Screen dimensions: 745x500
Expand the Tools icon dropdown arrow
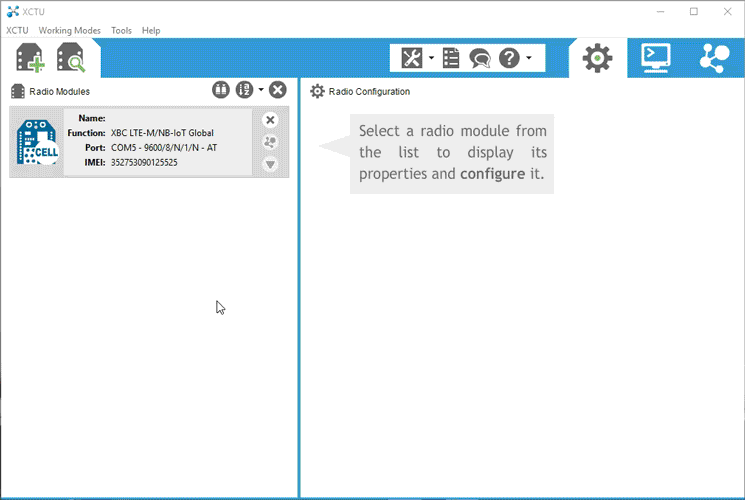point(431,58)
